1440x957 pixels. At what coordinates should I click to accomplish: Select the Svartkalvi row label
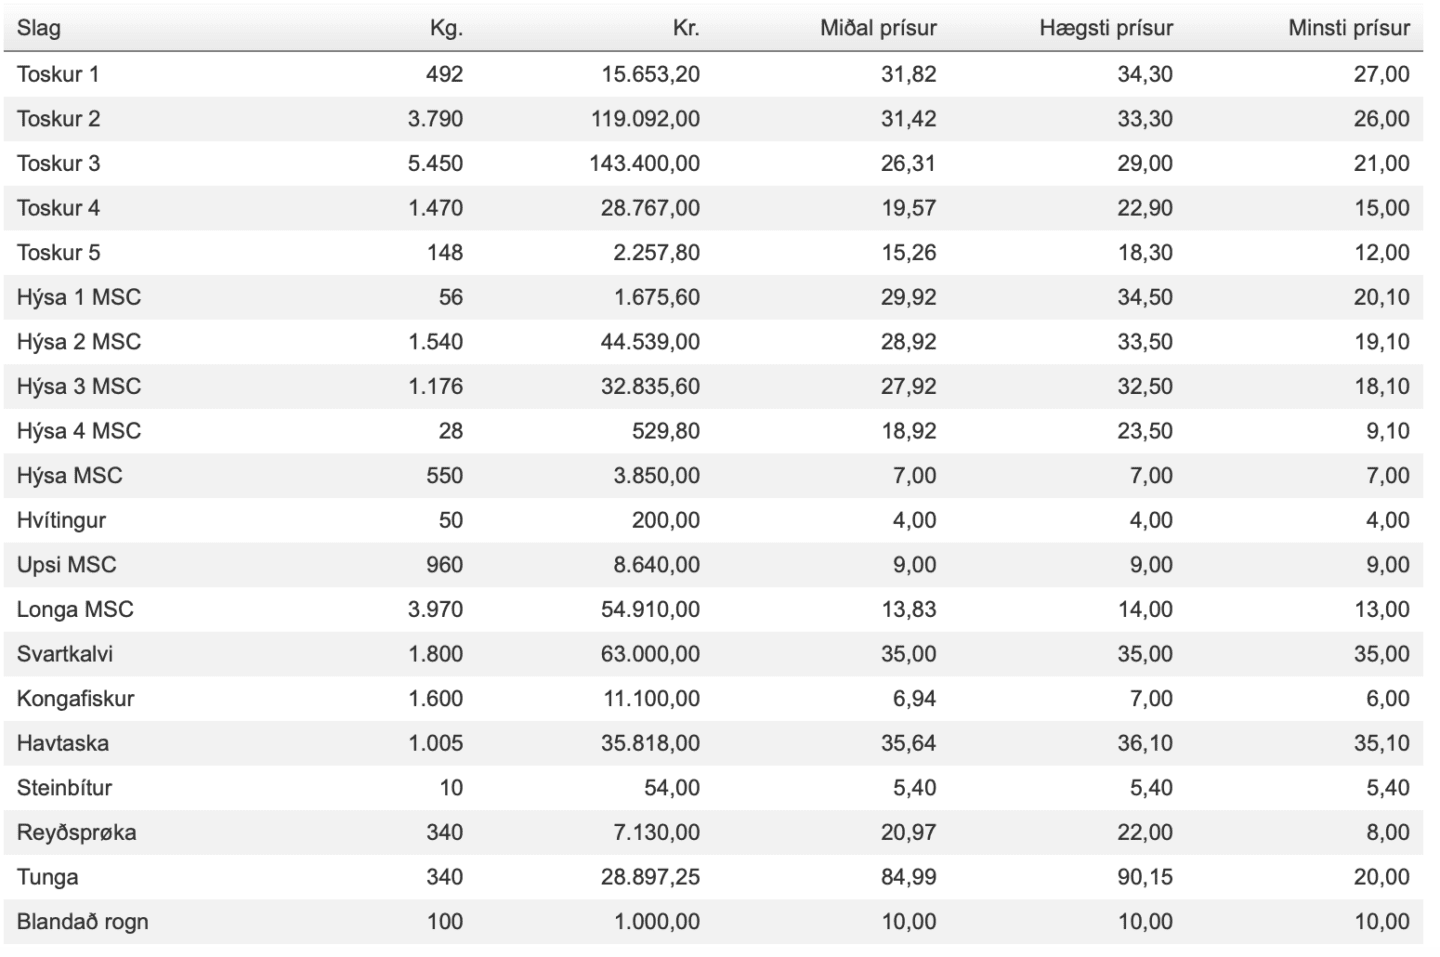point(65,654)
